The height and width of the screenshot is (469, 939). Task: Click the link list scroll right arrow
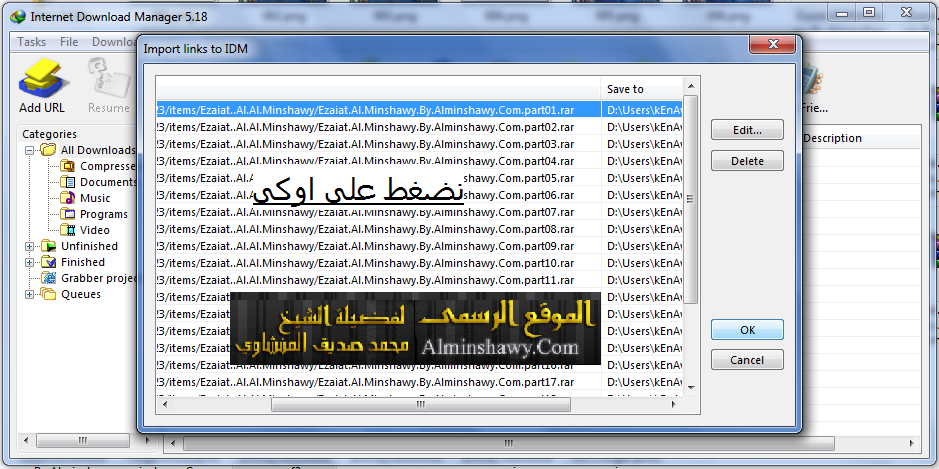coord(675,405)
